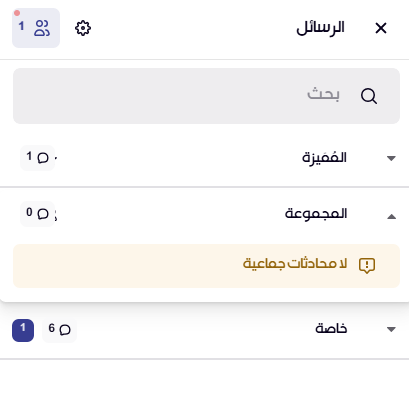Click the لا محادثات جماعية notice text
The width and height of the screenshot is (409, 395).
point(295,263)
